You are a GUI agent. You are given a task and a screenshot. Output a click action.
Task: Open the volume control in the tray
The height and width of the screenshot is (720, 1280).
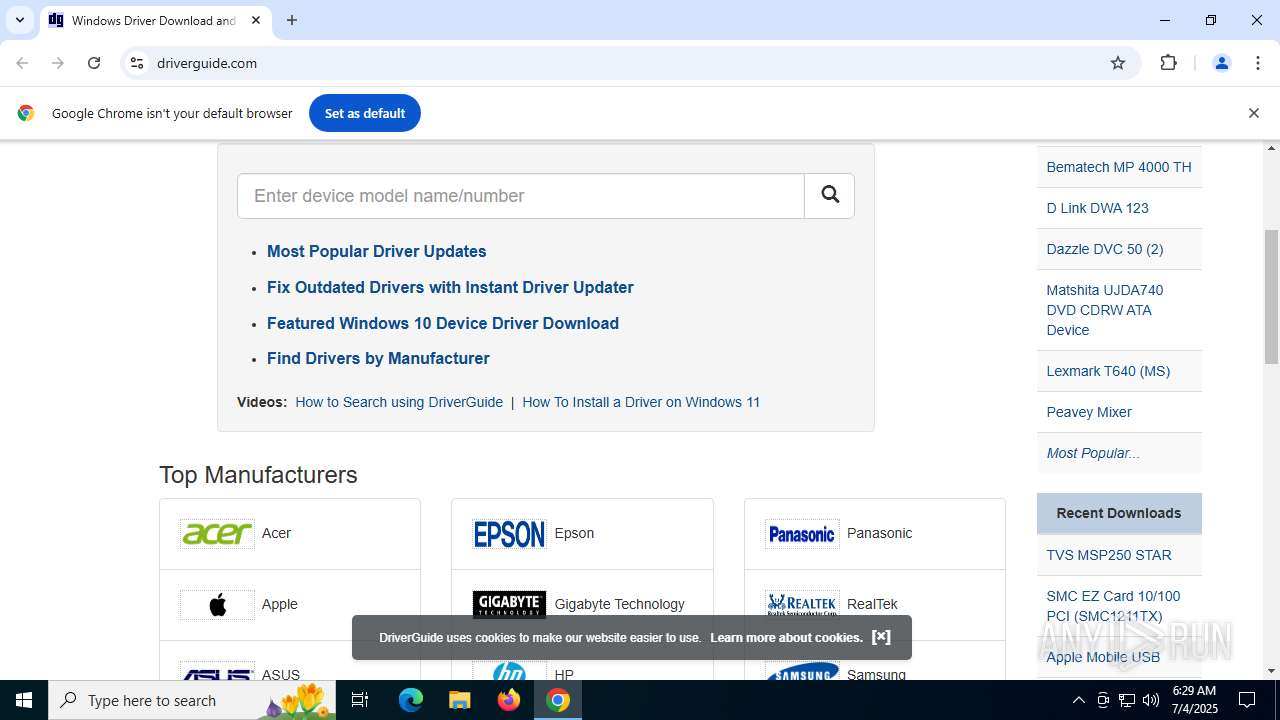(1151, 700)
